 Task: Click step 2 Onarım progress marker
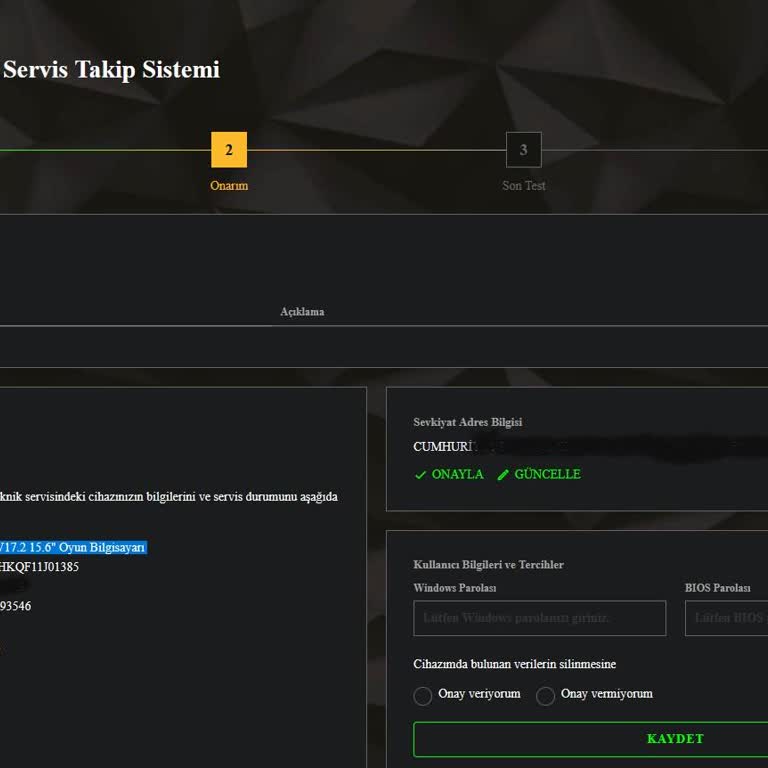tap(229, 149)
